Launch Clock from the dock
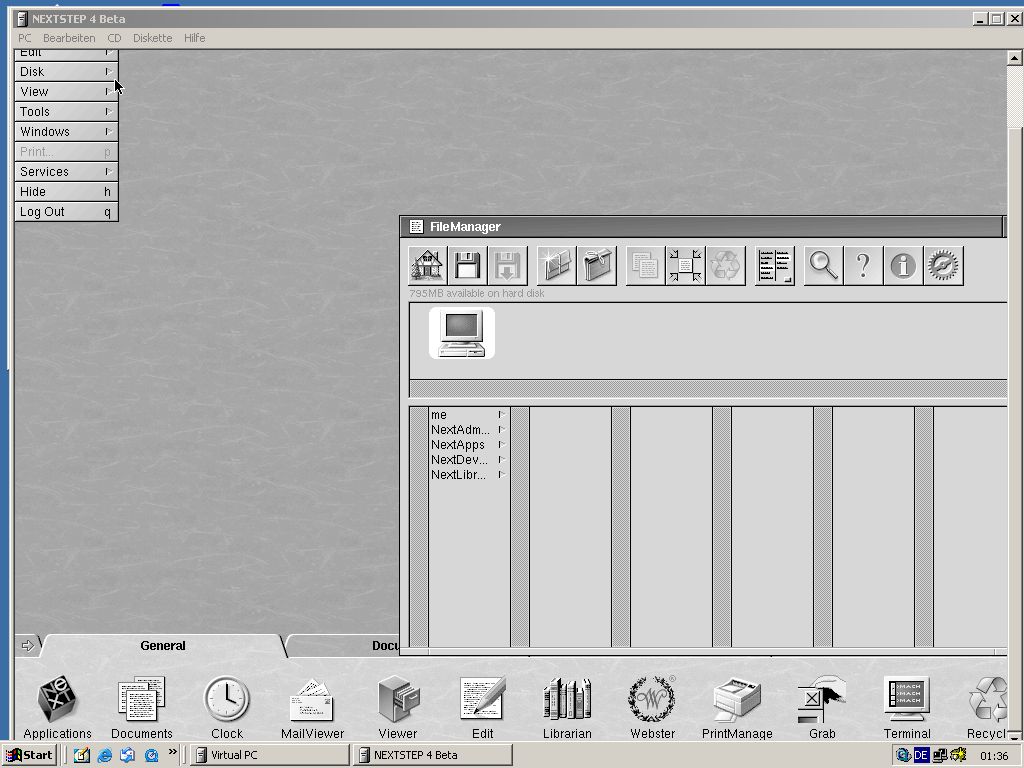Screen dimensions: 1024x768 (227, 707)
